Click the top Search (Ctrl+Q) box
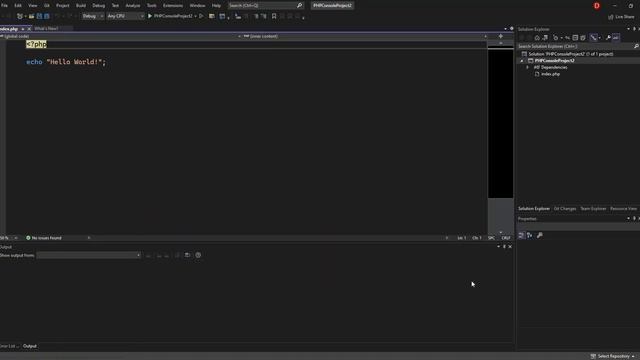This screenshot has width=640, height=360. tap(265, 5)
